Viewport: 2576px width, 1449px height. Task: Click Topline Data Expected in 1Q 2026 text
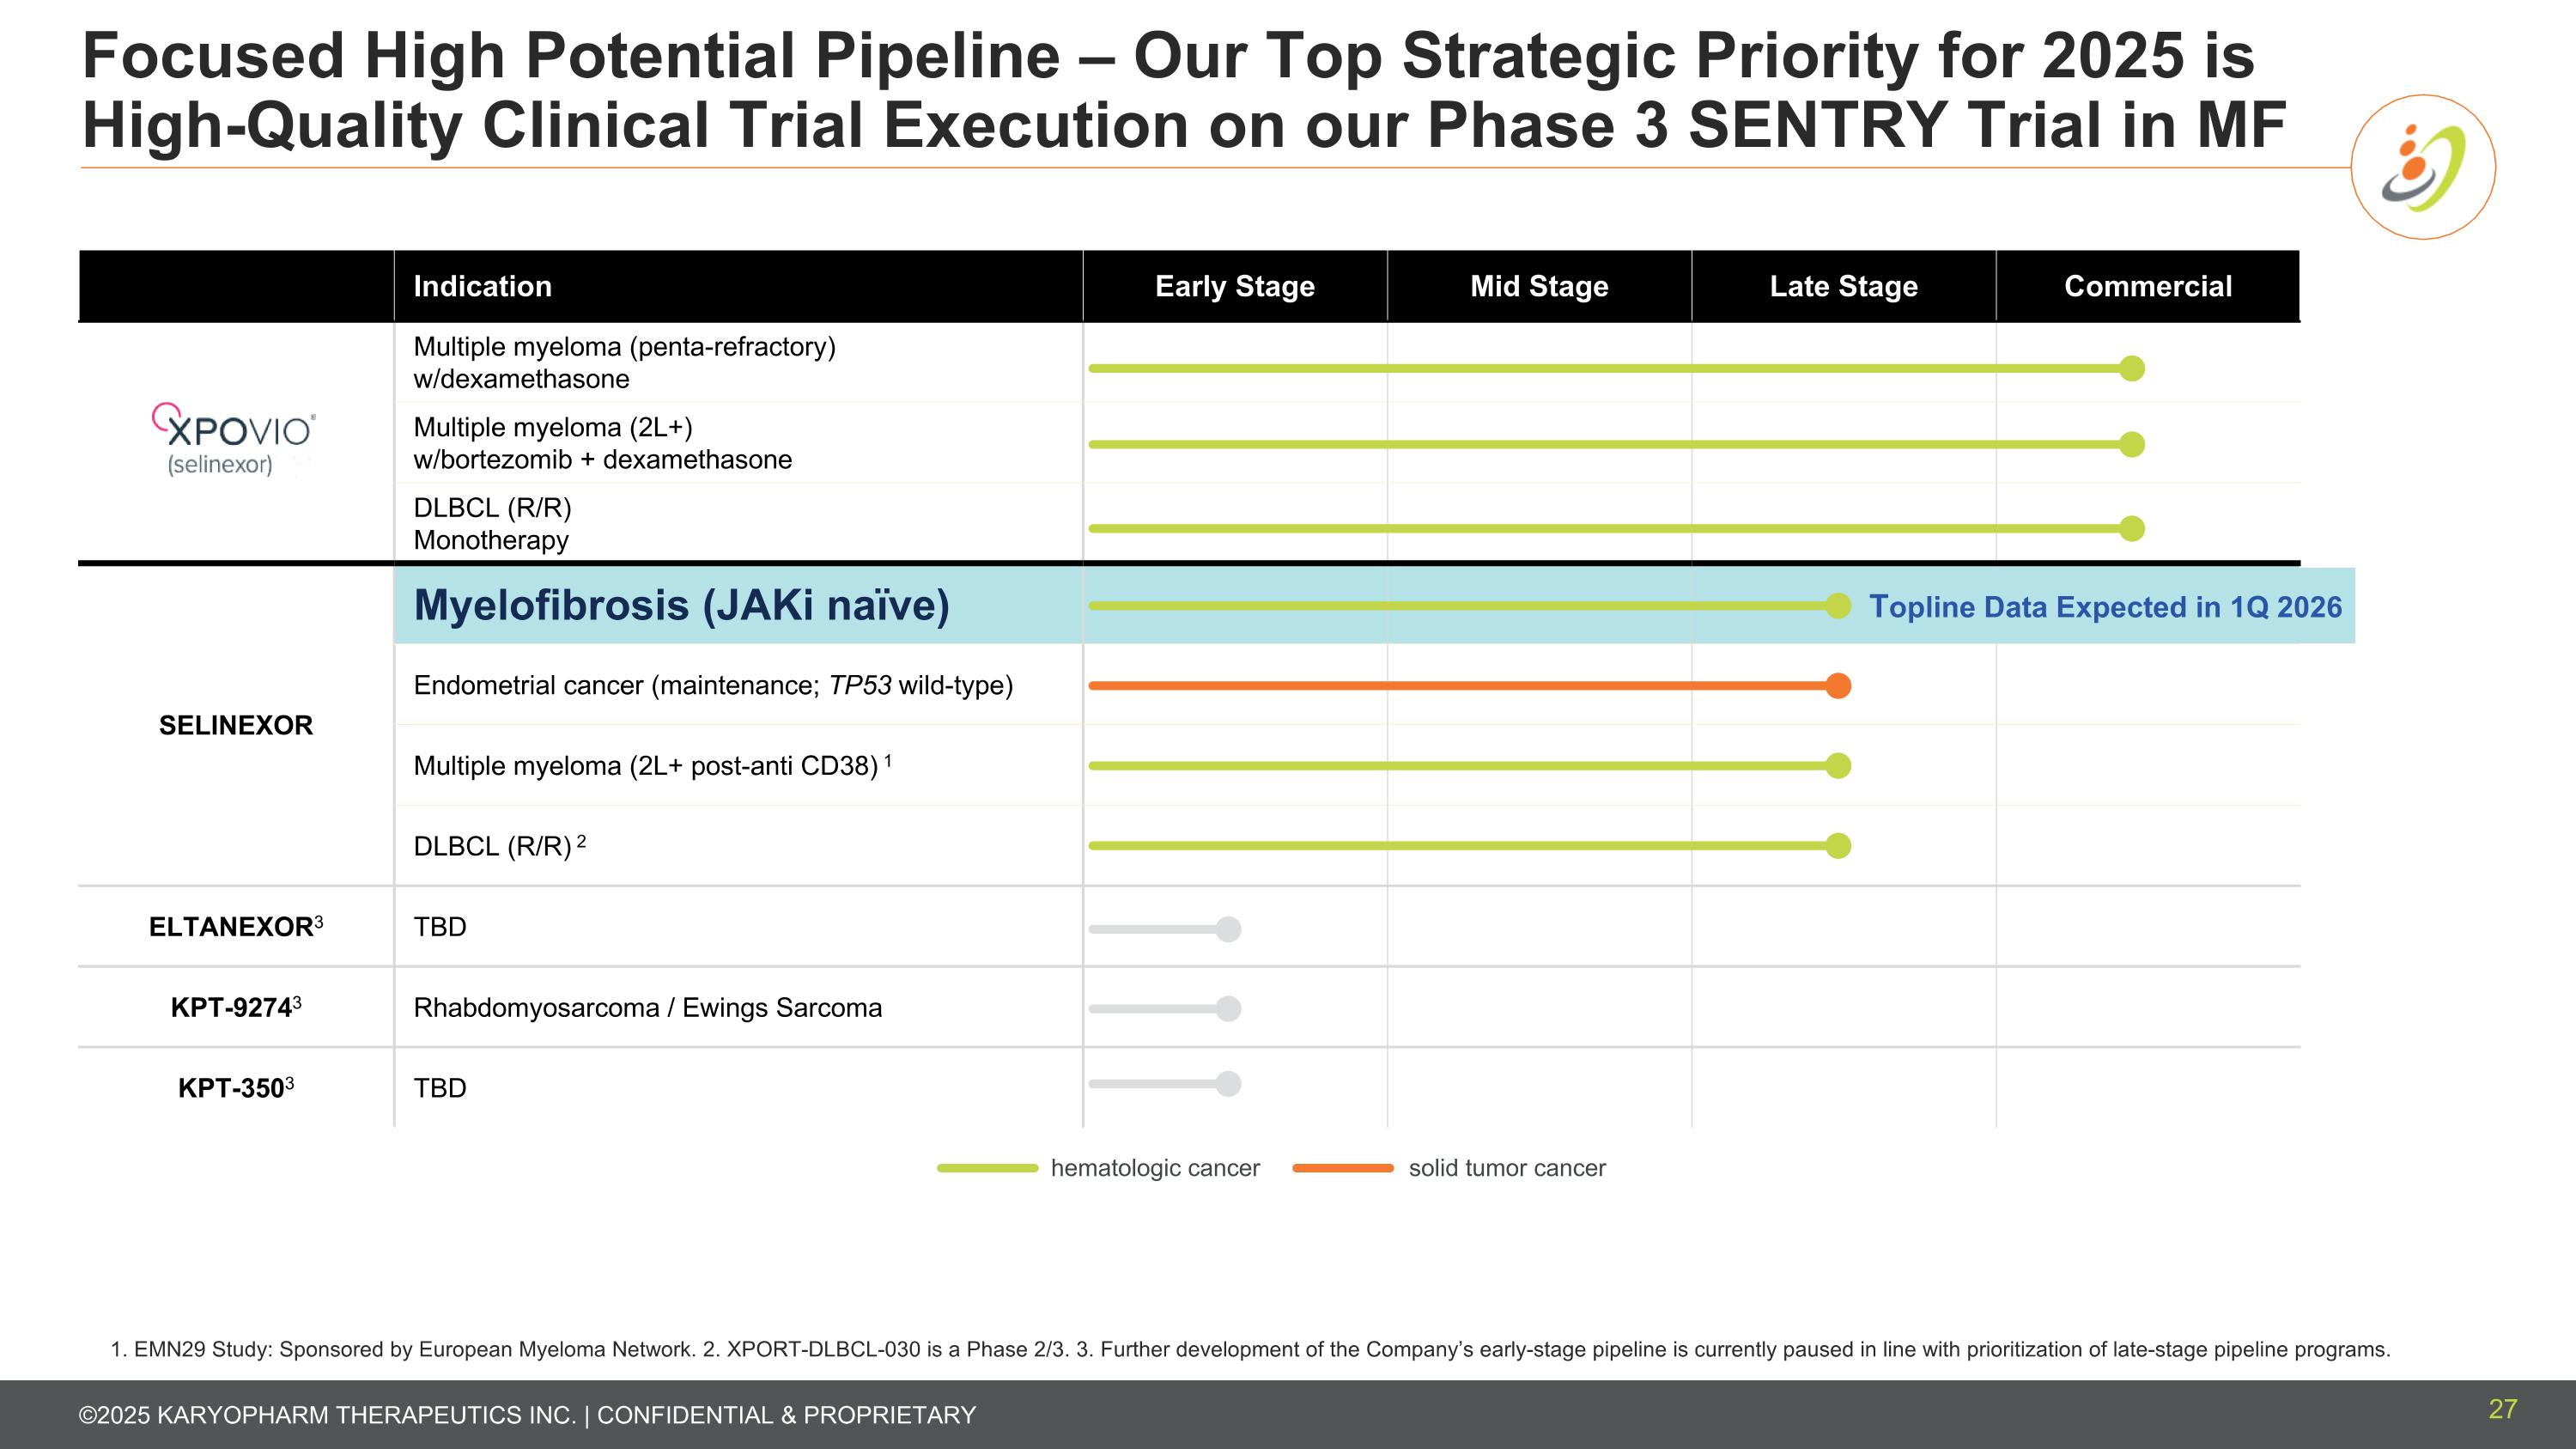tap(2105, 607)
